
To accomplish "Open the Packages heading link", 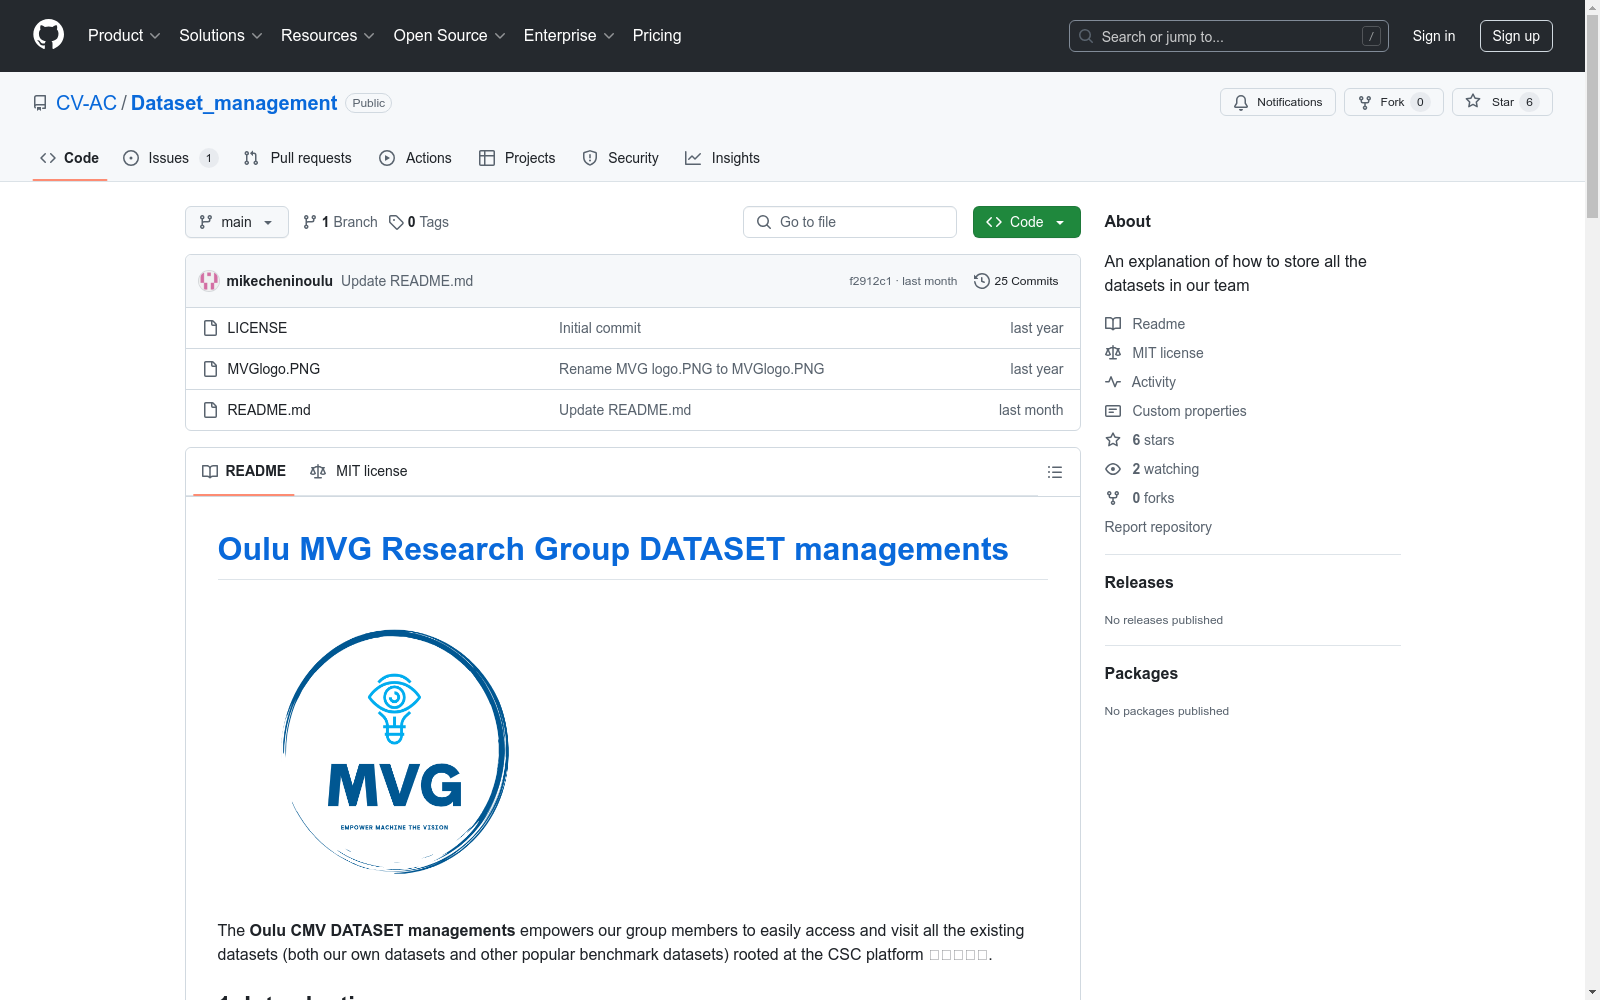I will tap(1141, 673).
